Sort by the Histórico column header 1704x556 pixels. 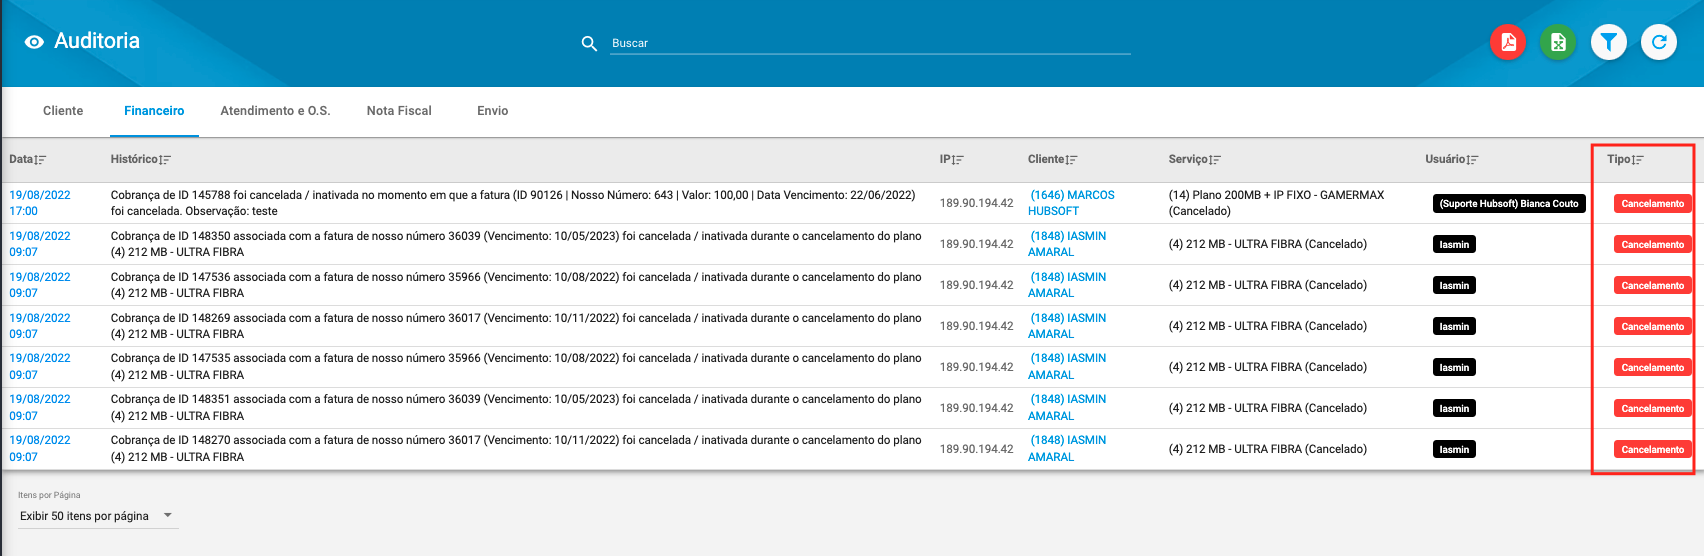pyautogui.click(x=141, y=160)
